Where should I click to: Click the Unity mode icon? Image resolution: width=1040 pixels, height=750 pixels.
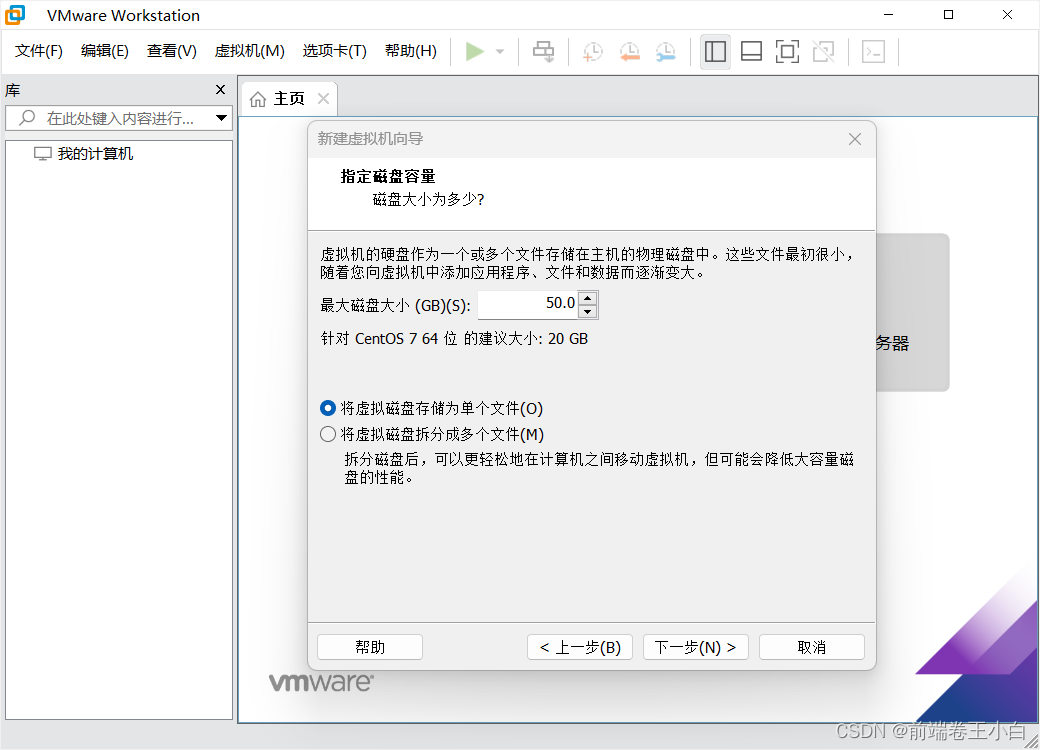823,52
